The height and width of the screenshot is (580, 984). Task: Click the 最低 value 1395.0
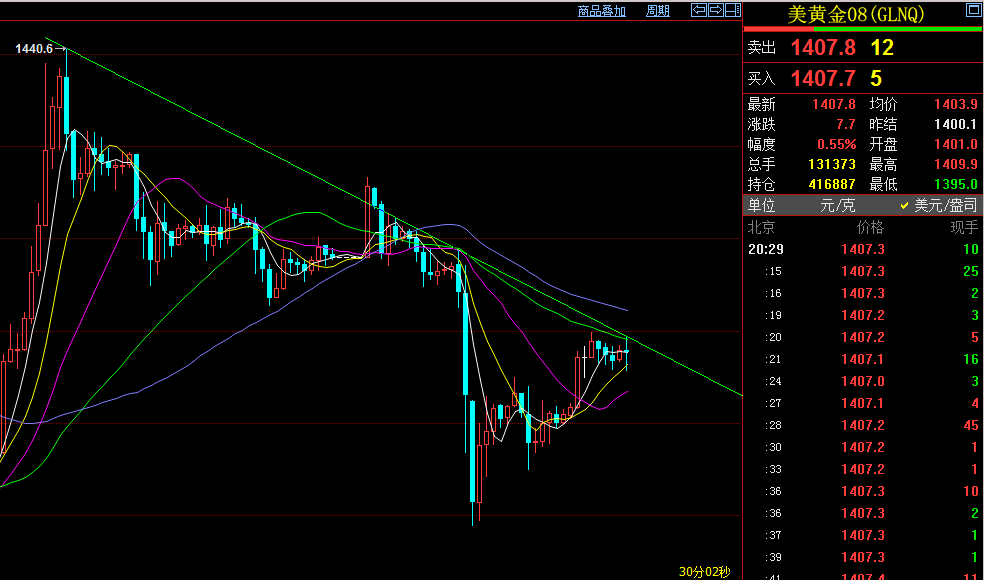(x=956, y=185)
